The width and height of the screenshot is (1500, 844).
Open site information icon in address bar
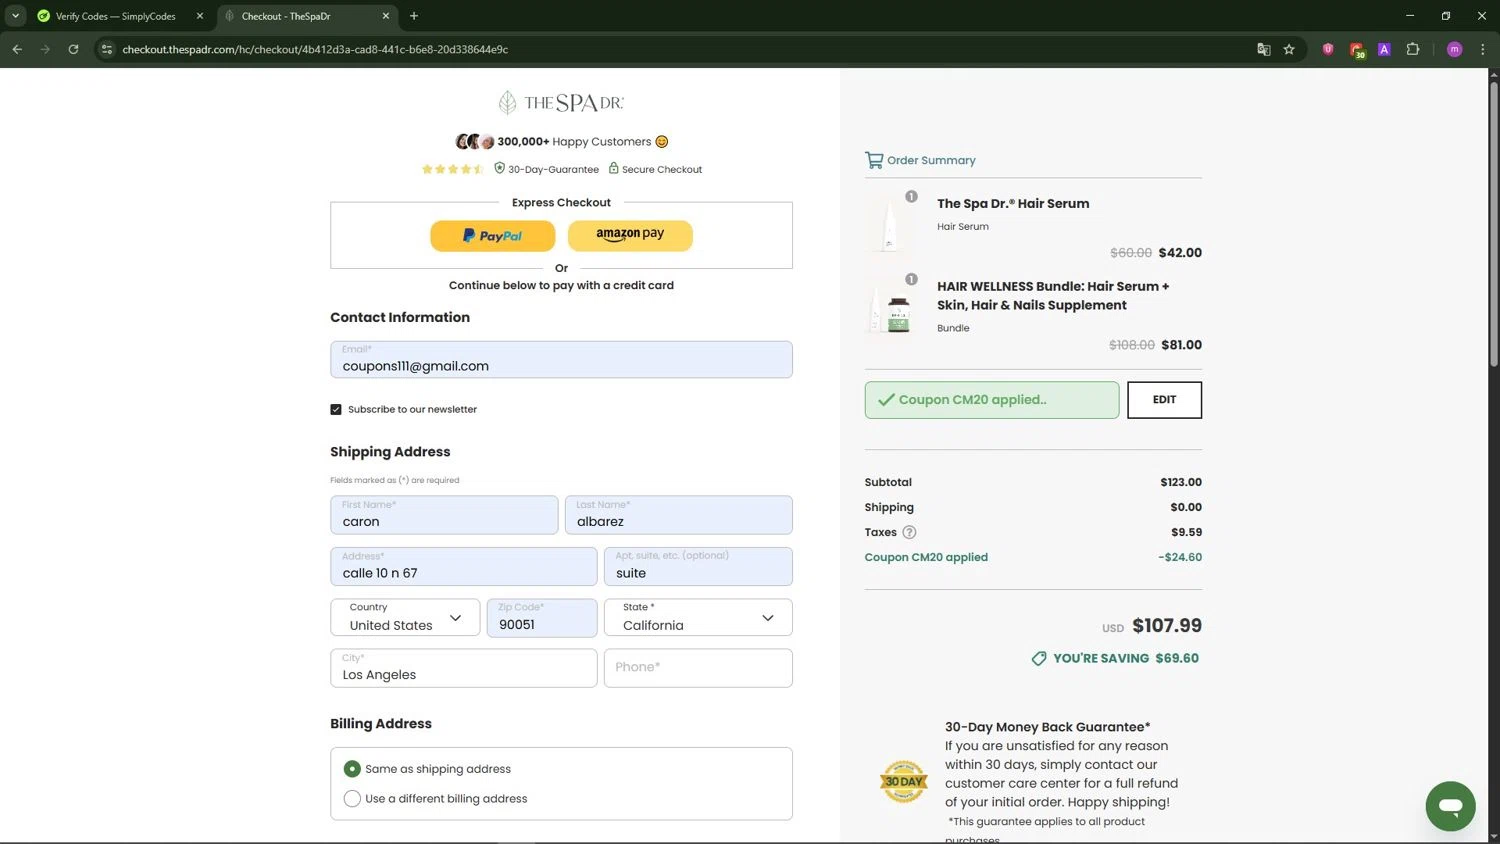coord(107,49)
